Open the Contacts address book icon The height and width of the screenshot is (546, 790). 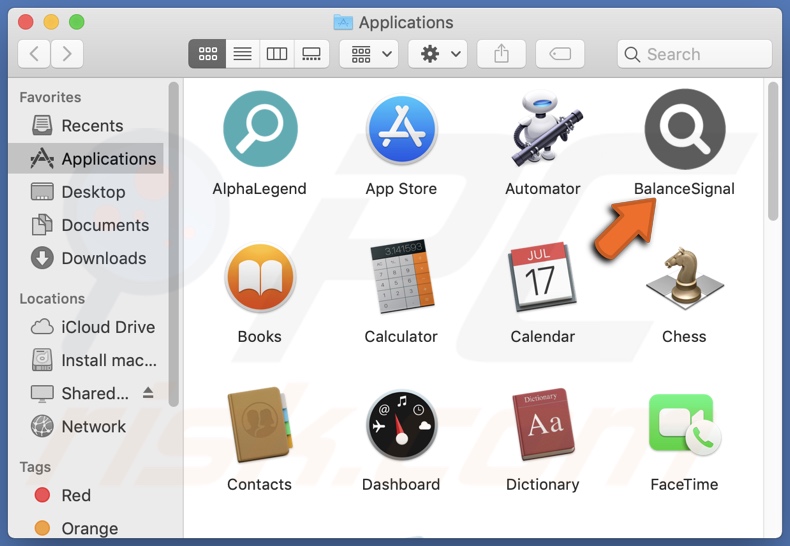pyautogui.click(x=260, y=425)
